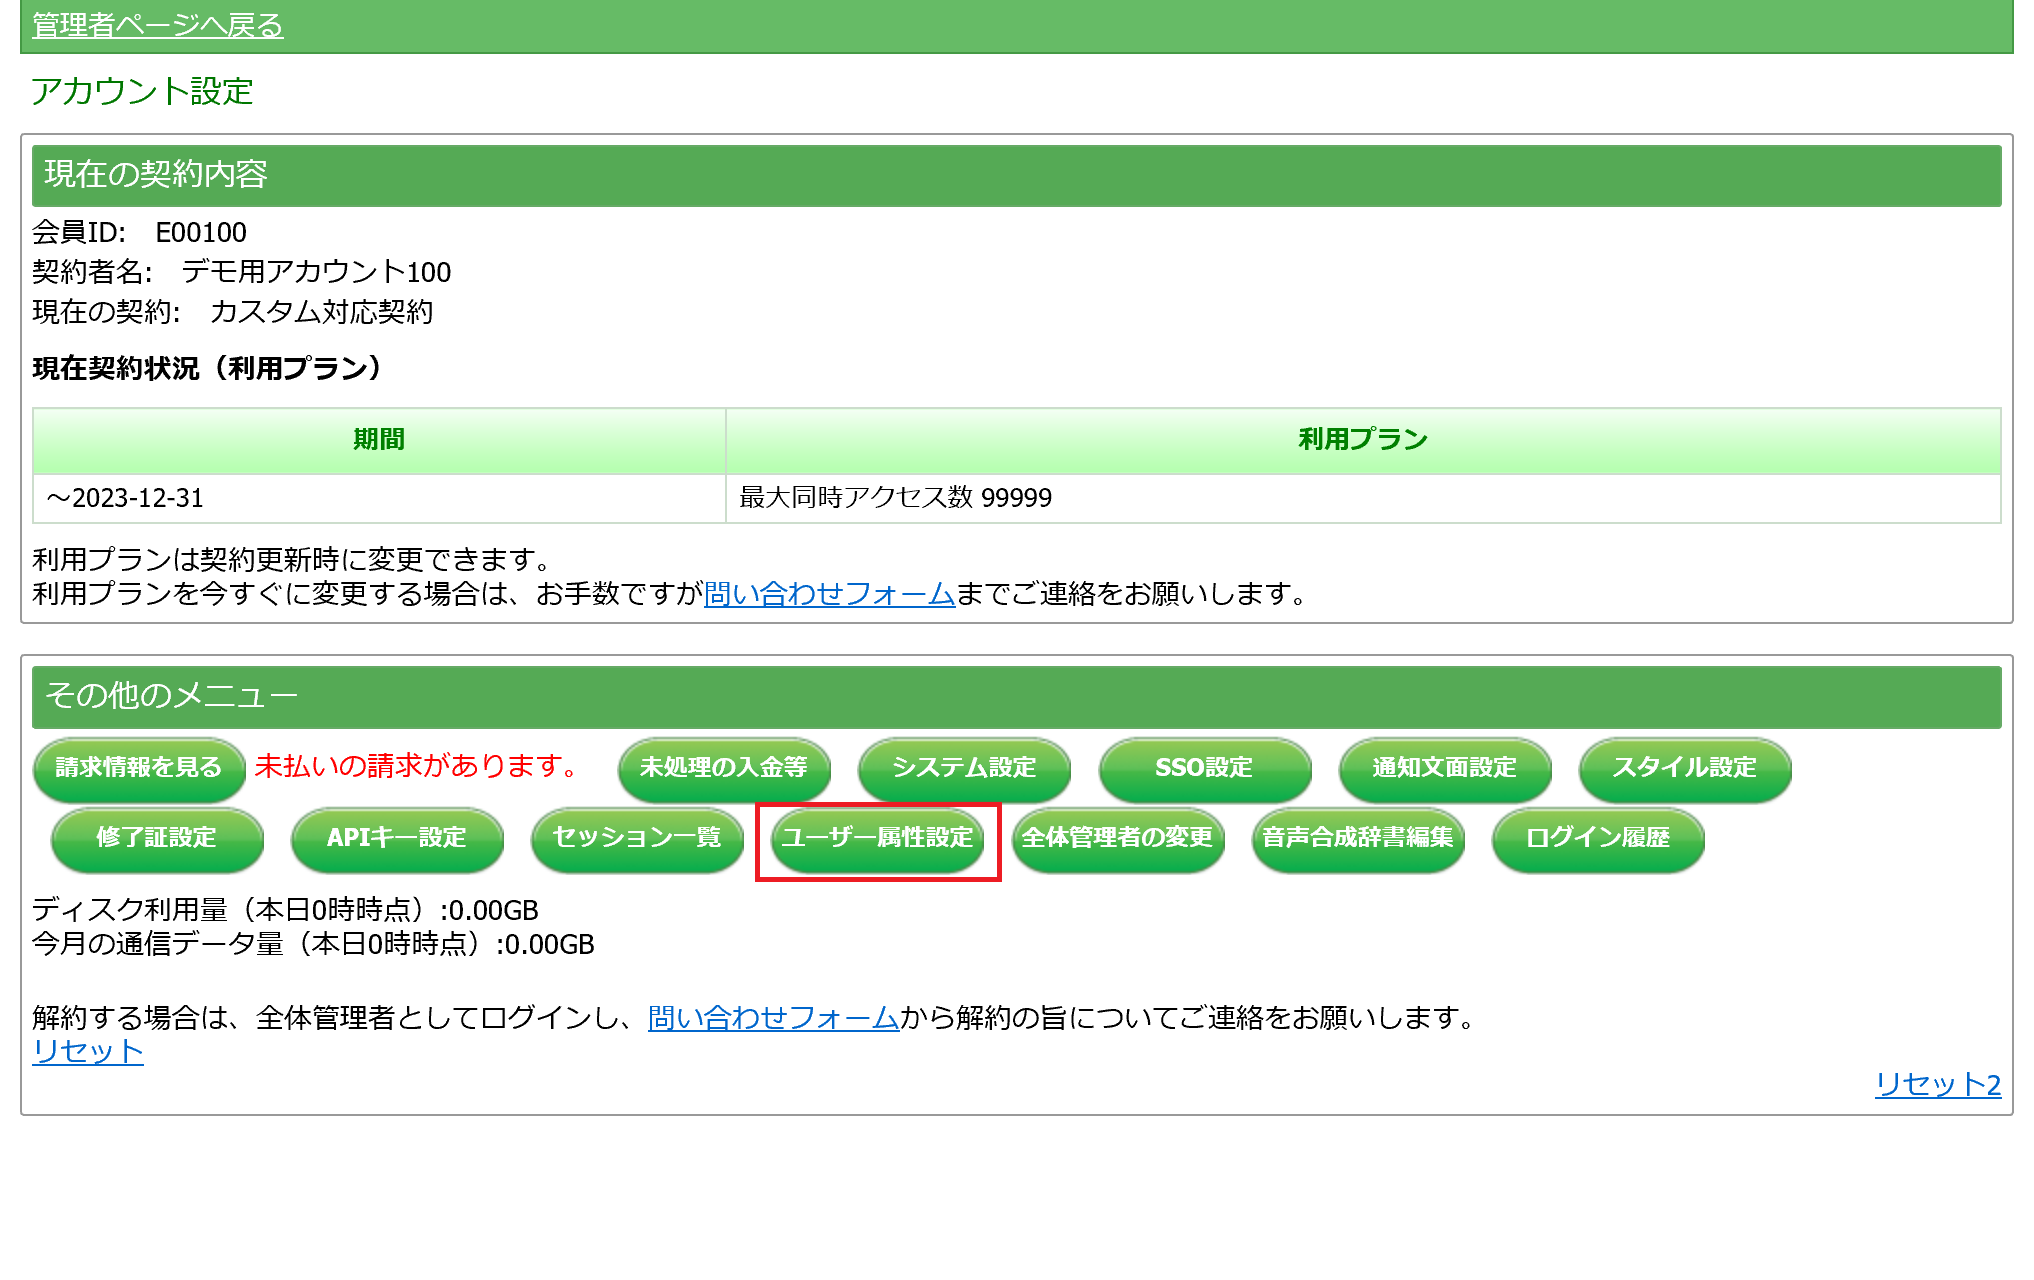Click the ～2023-12-31 period cell
Screen dimensions: 2034x1280
point(379,498)
